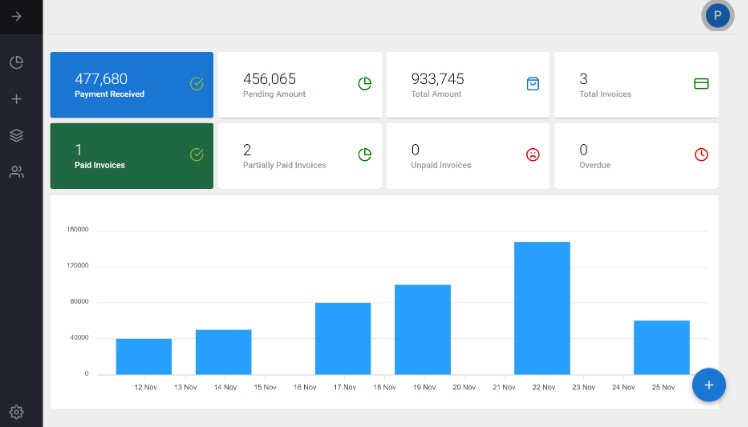748x427 pixels.
Task: Open the dashboard pie chart sidebar icon
Action: tap(16, 63)
